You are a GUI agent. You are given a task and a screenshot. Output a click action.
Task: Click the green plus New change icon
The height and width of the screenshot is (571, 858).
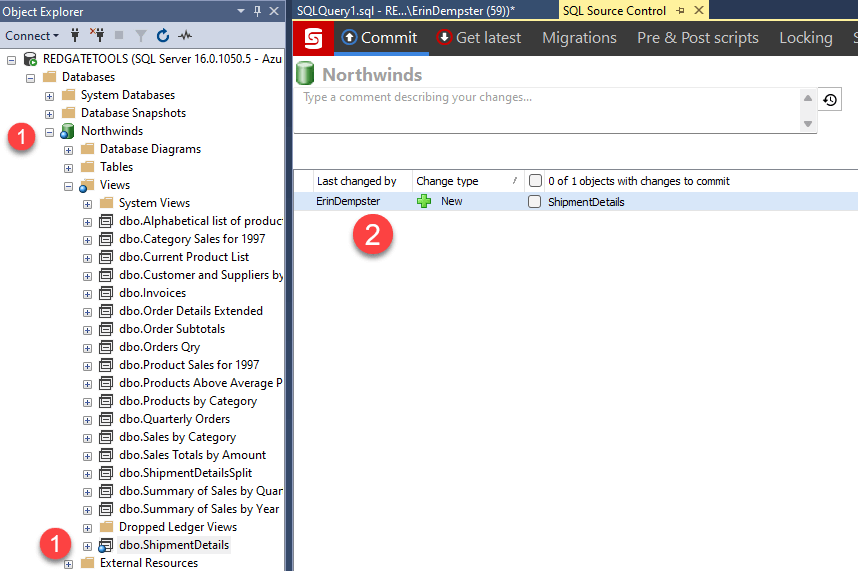424,201
